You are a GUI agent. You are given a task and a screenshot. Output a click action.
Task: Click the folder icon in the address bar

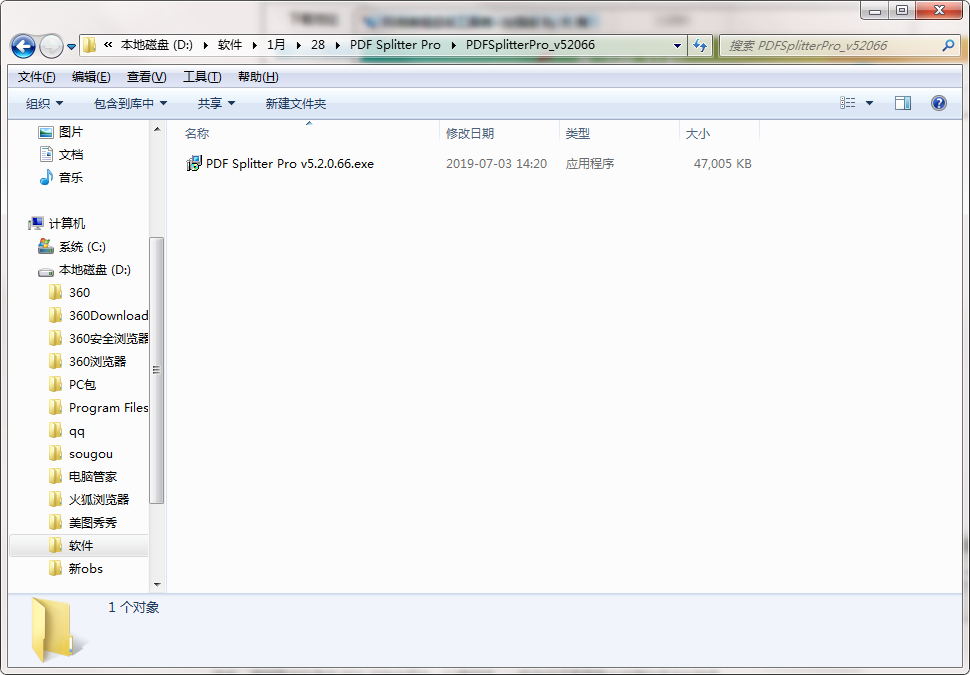(x=90, y=45)
